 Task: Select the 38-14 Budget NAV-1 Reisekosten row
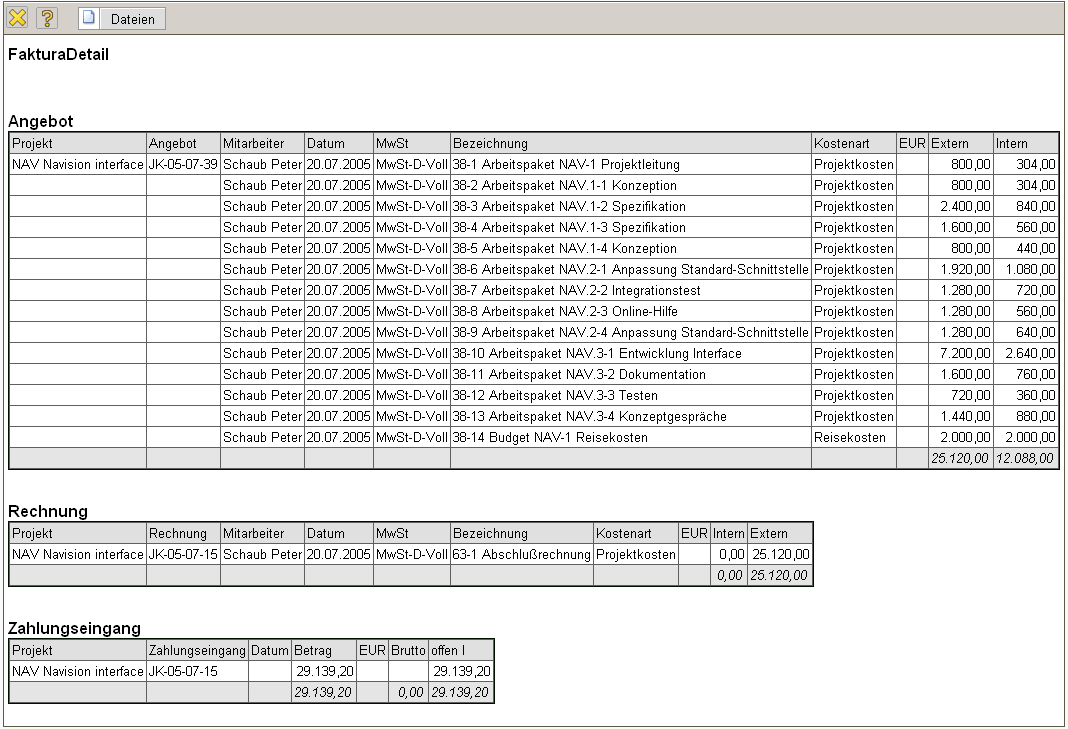pyautogui.click(x=550, y=437)
